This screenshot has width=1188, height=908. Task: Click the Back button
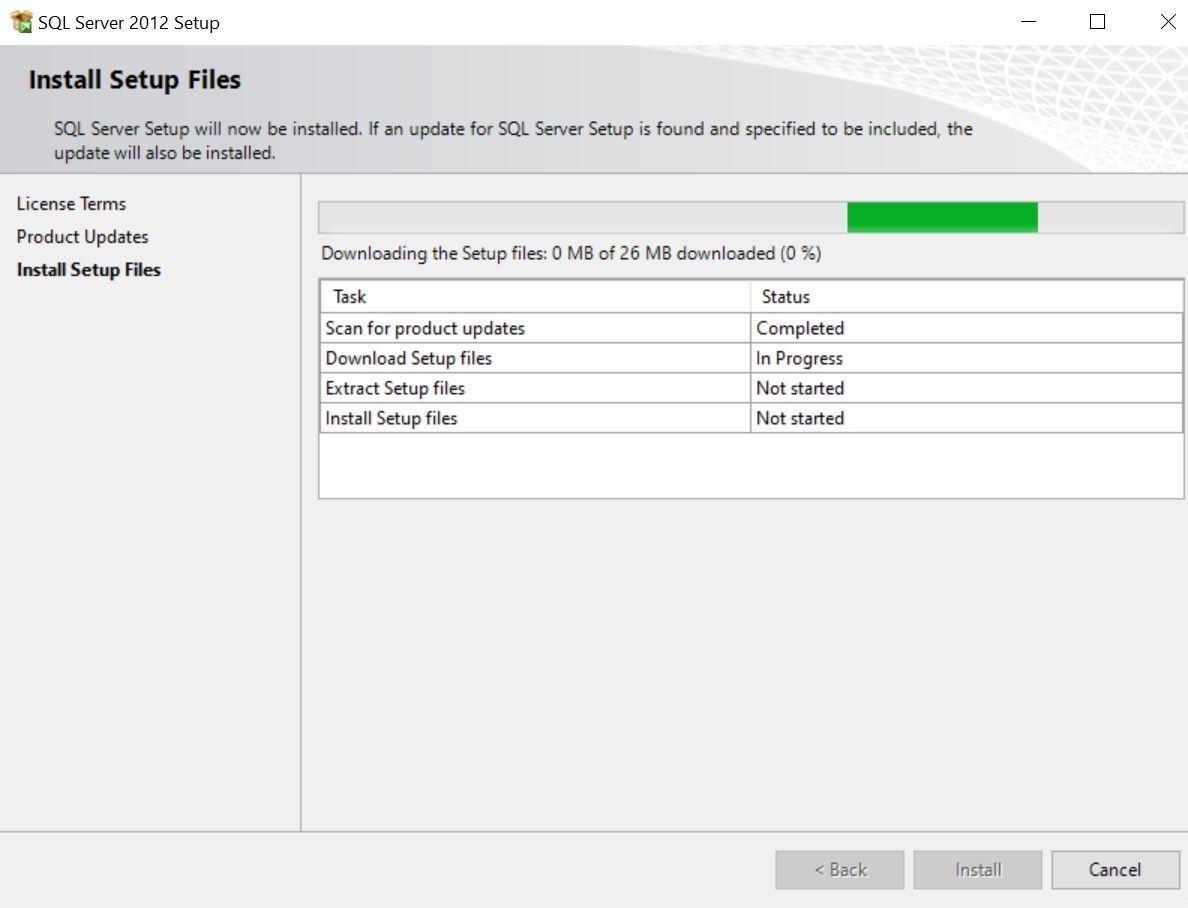(x=839, y=870)
